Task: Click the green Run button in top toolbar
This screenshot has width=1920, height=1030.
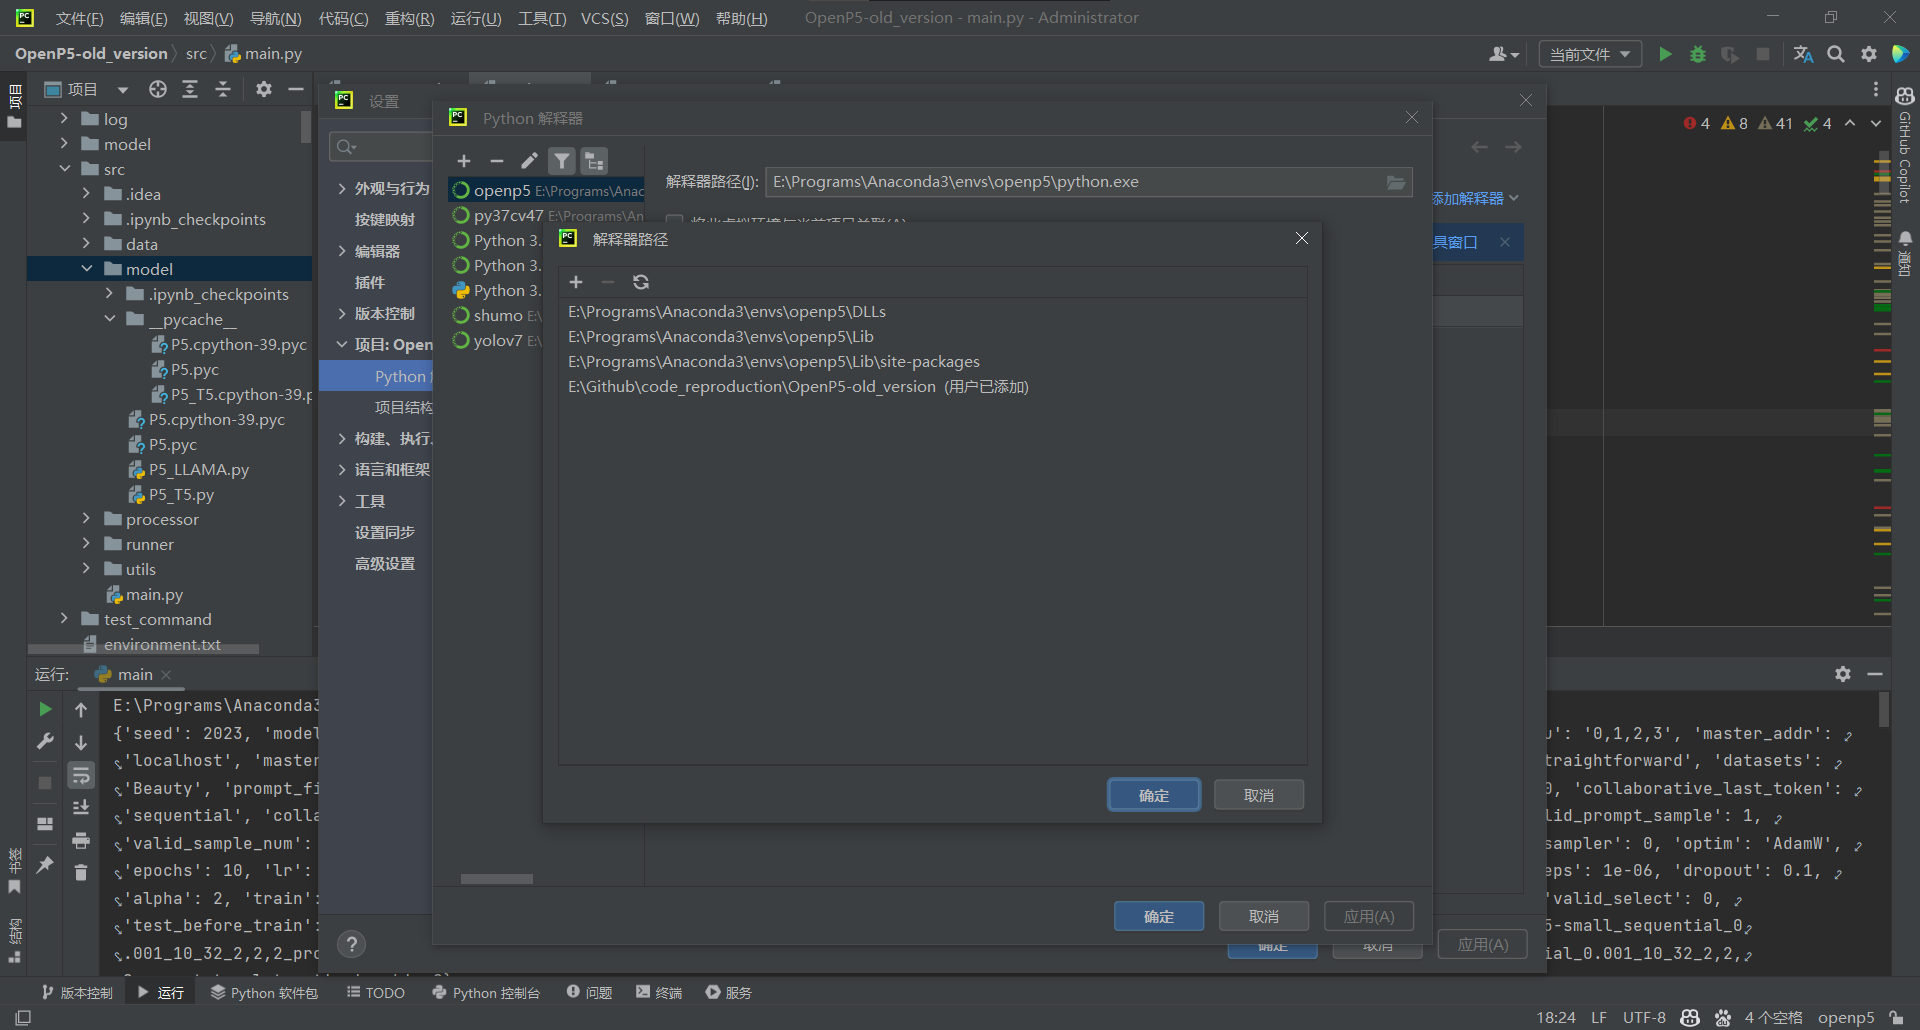Action: [x=1665, y=54]
